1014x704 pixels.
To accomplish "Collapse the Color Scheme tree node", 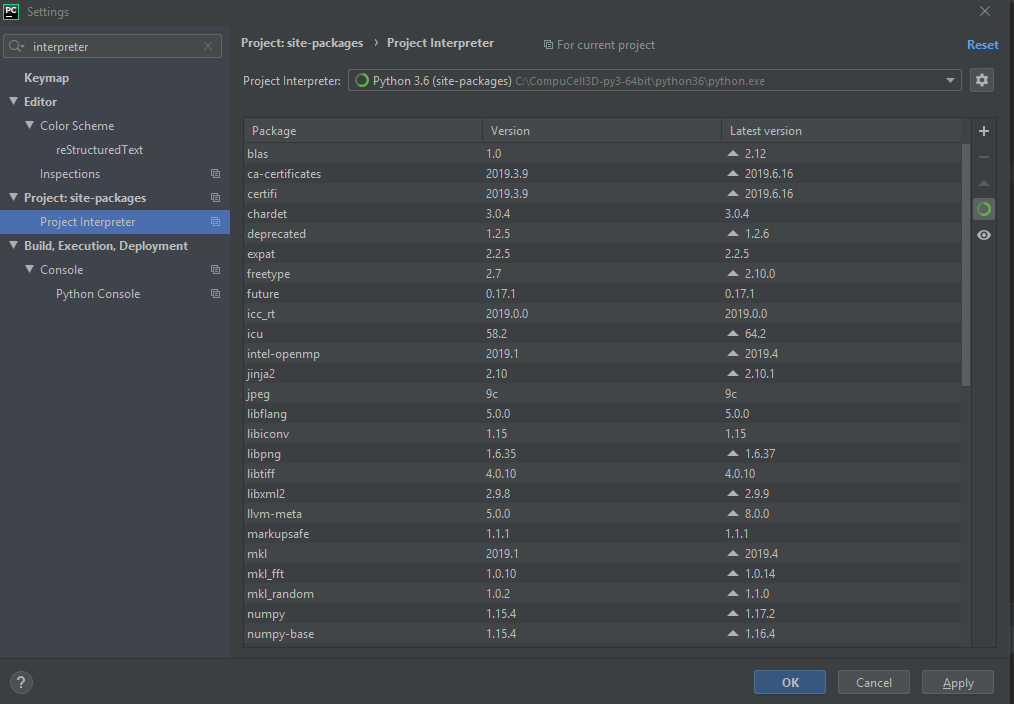I will pyautogui.click(x=29, y=125).
